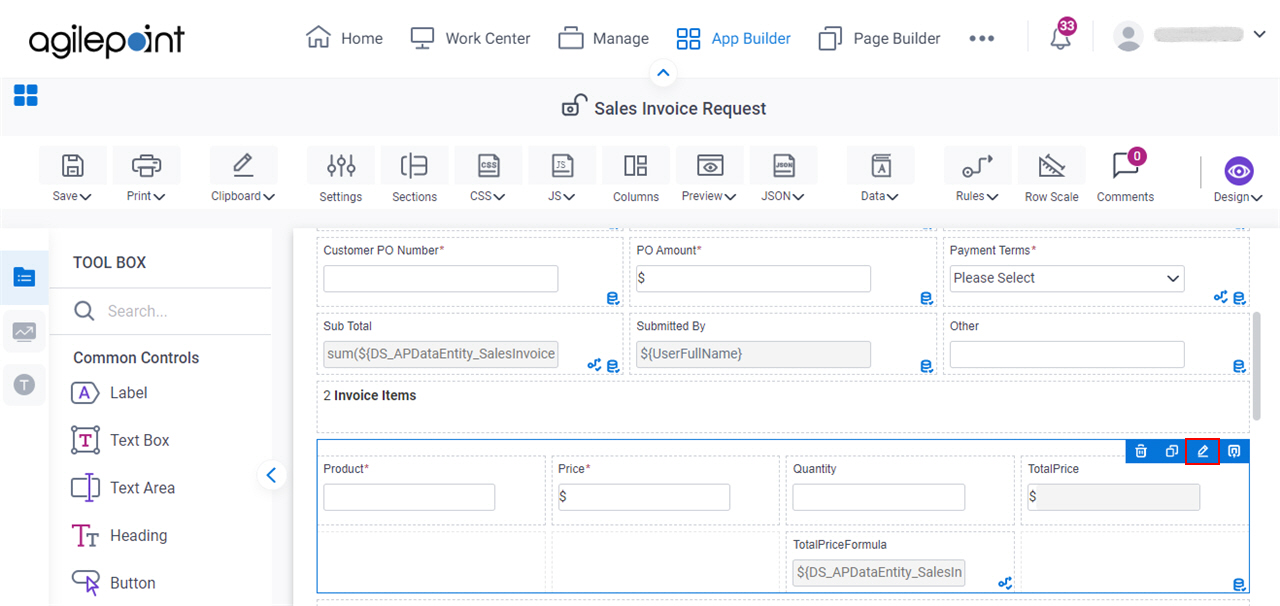Click the Design mode eye icon
The height and width of the screenshot is (606, 1280).
tap(1239, 171)
